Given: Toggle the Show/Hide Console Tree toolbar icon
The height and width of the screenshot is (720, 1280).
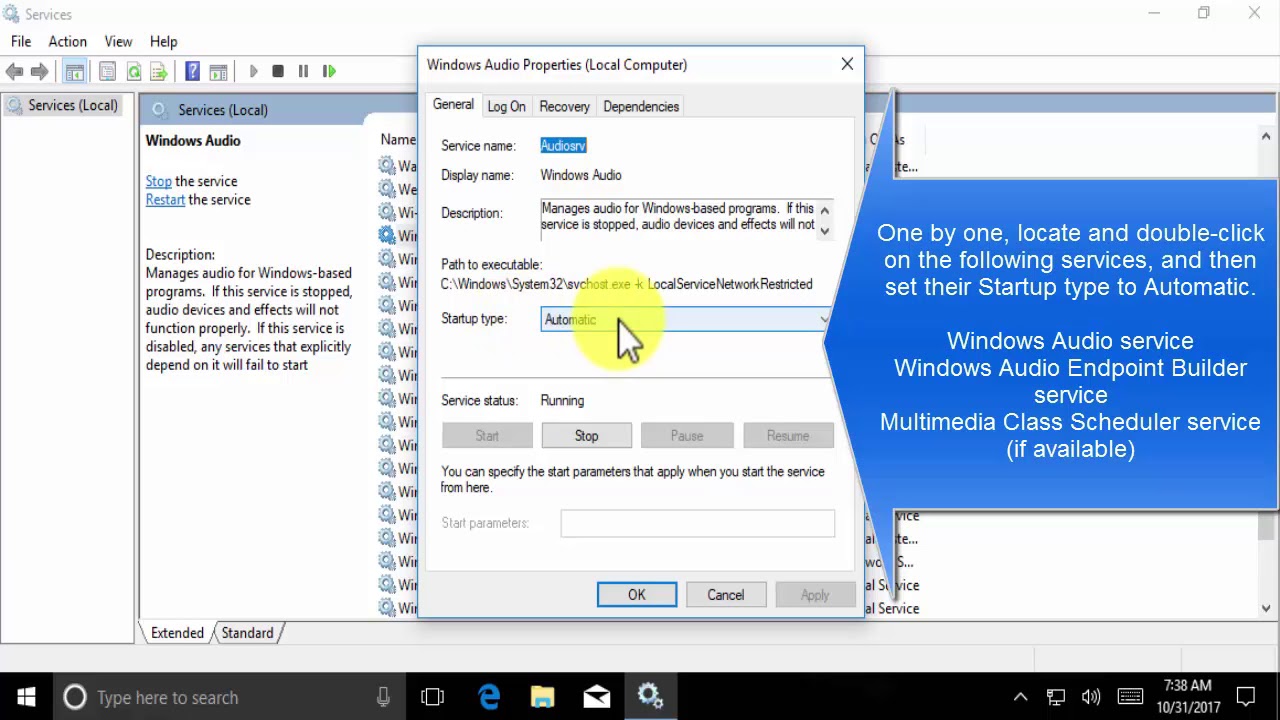Looking at the screenshot, I should pyautogui.click(x=75, y=71).
